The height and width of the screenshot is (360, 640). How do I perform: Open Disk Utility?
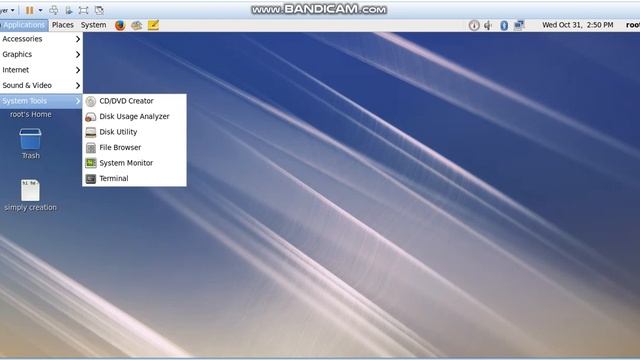coord(134,132)
